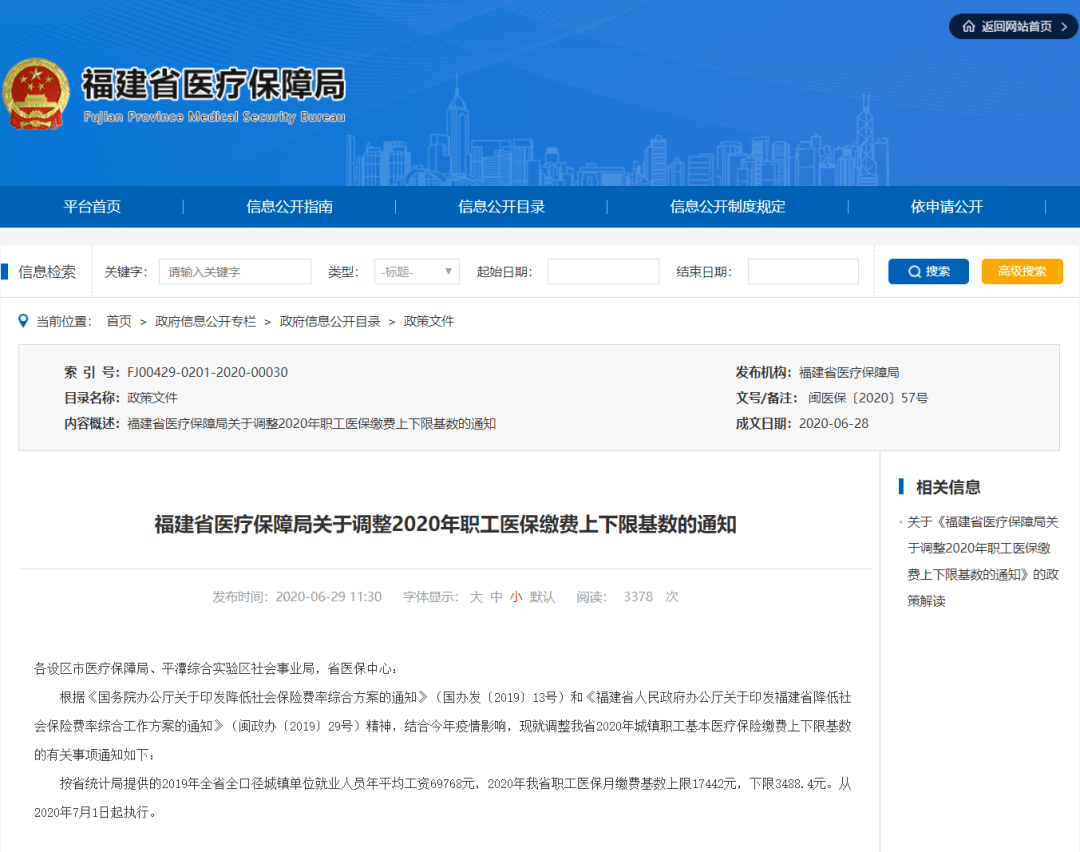Image resolution: width=1080 pixels, height=852 pixels.
Task: Open the 依申请公开 navigation item
Action: (946, 207)
